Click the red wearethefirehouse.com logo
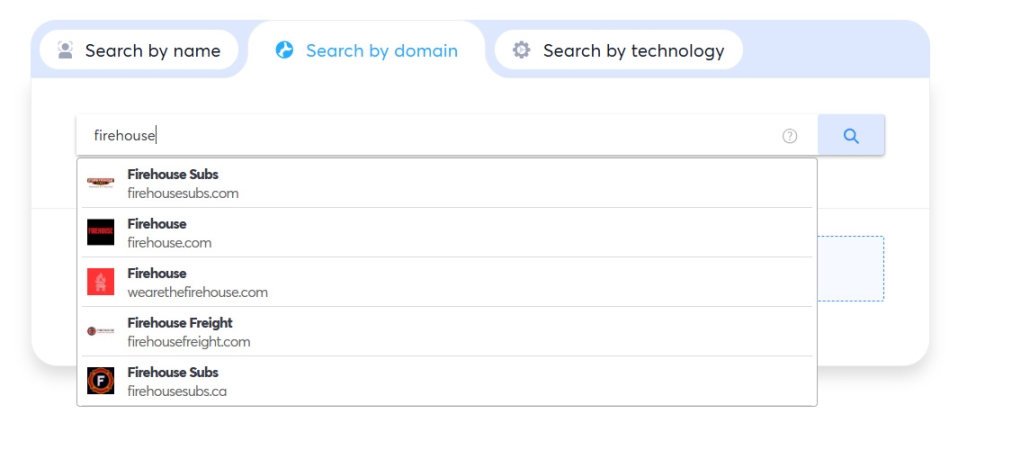 tap(101, 282)
